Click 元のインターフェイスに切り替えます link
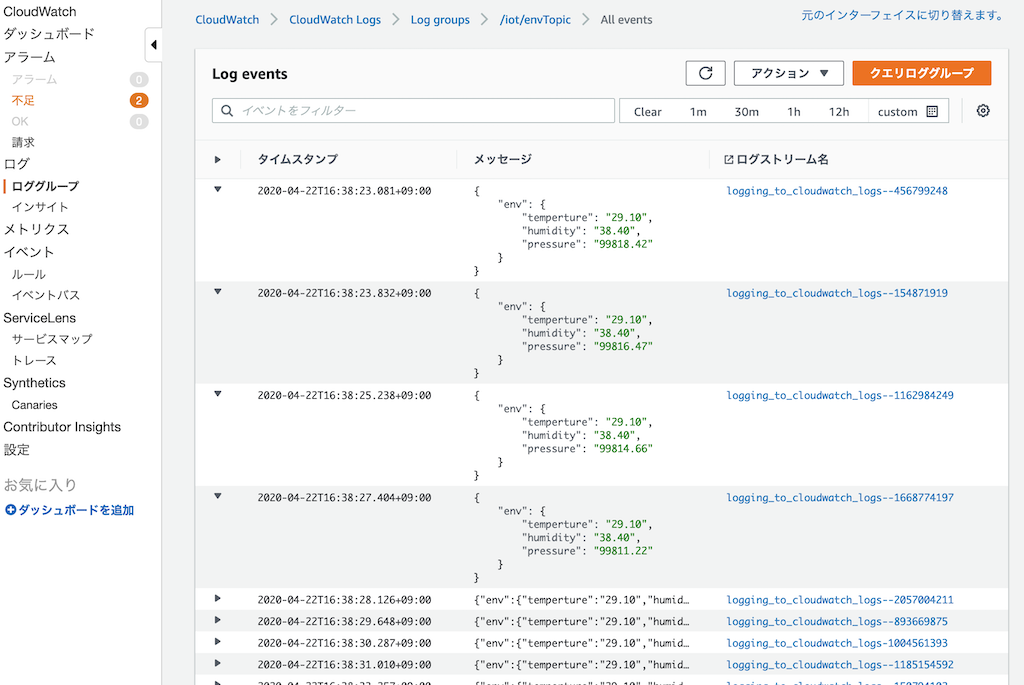 click(904, 15)
